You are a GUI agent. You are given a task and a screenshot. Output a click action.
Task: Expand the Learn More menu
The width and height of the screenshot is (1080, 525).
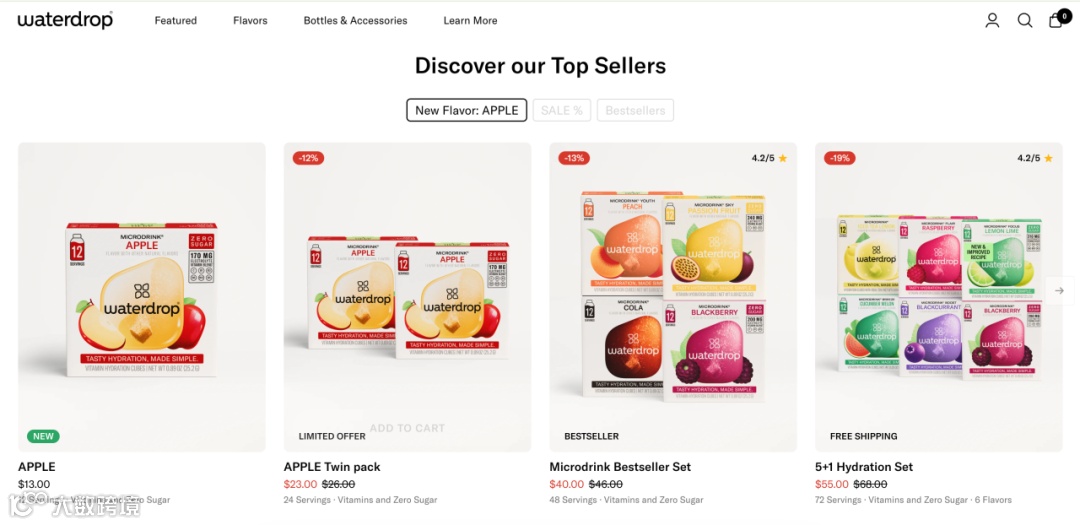click(470, 21)
